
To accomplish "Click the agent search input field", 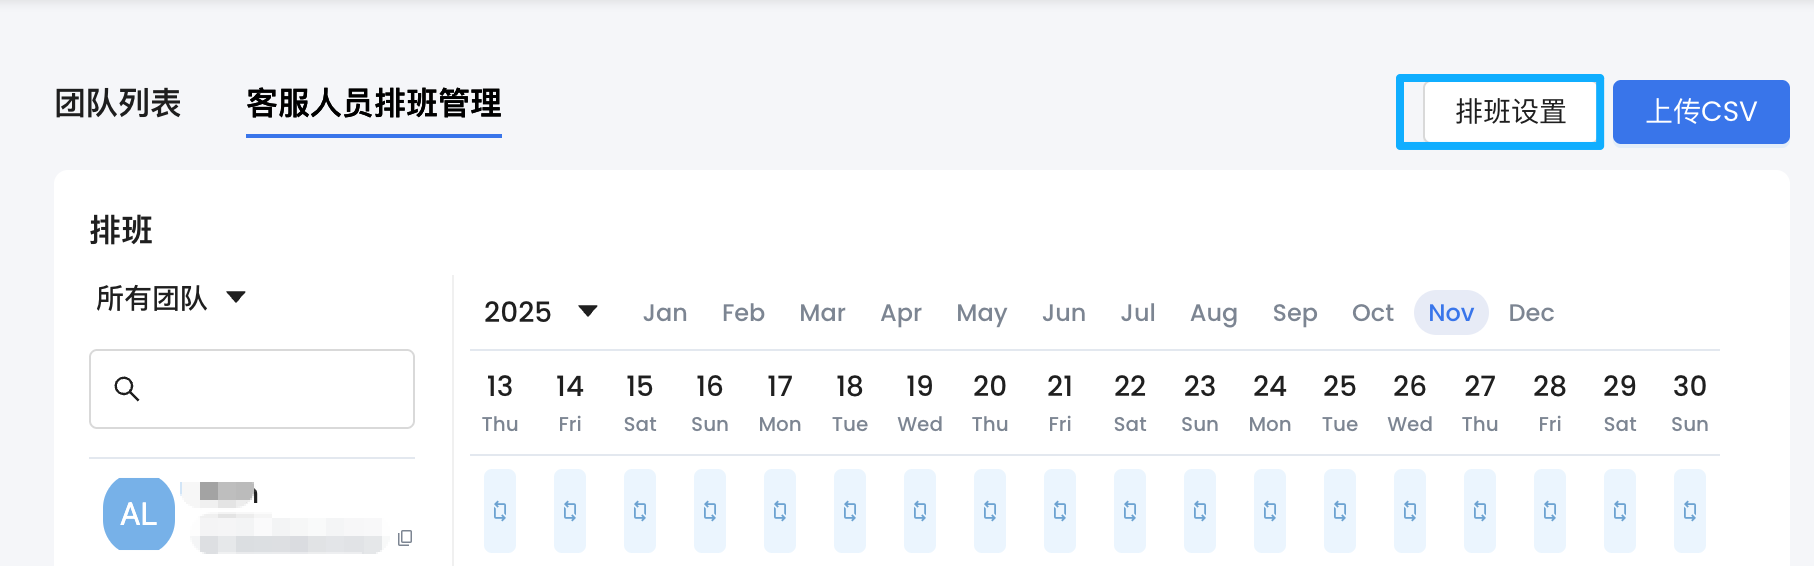I will tap(270, 389).
